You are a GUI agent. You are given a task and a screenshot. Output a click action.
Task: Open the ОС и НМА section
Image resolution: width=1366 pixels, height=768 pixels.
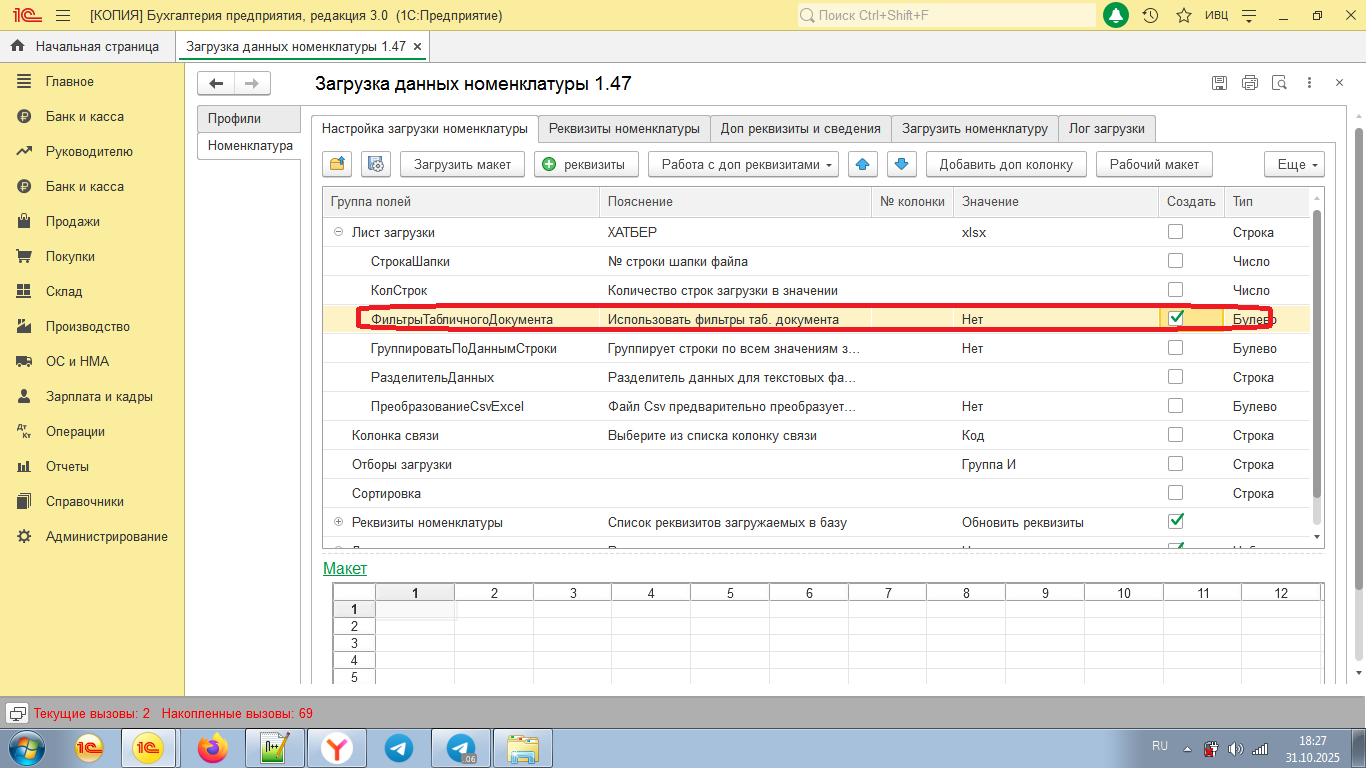(77, 362)
